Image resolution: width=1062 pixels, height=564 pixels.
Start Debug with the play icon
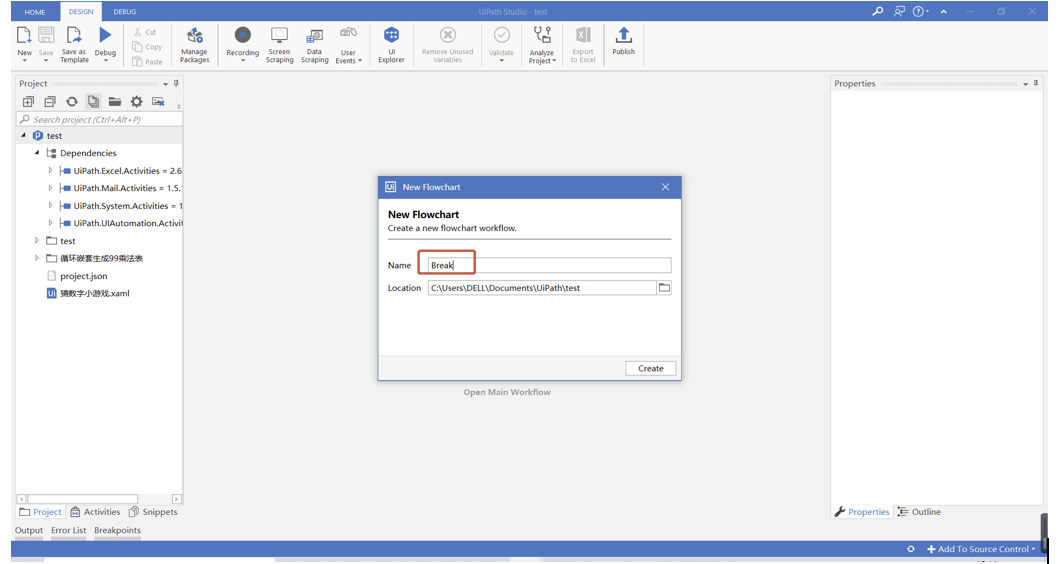click(x=105, y=35)
